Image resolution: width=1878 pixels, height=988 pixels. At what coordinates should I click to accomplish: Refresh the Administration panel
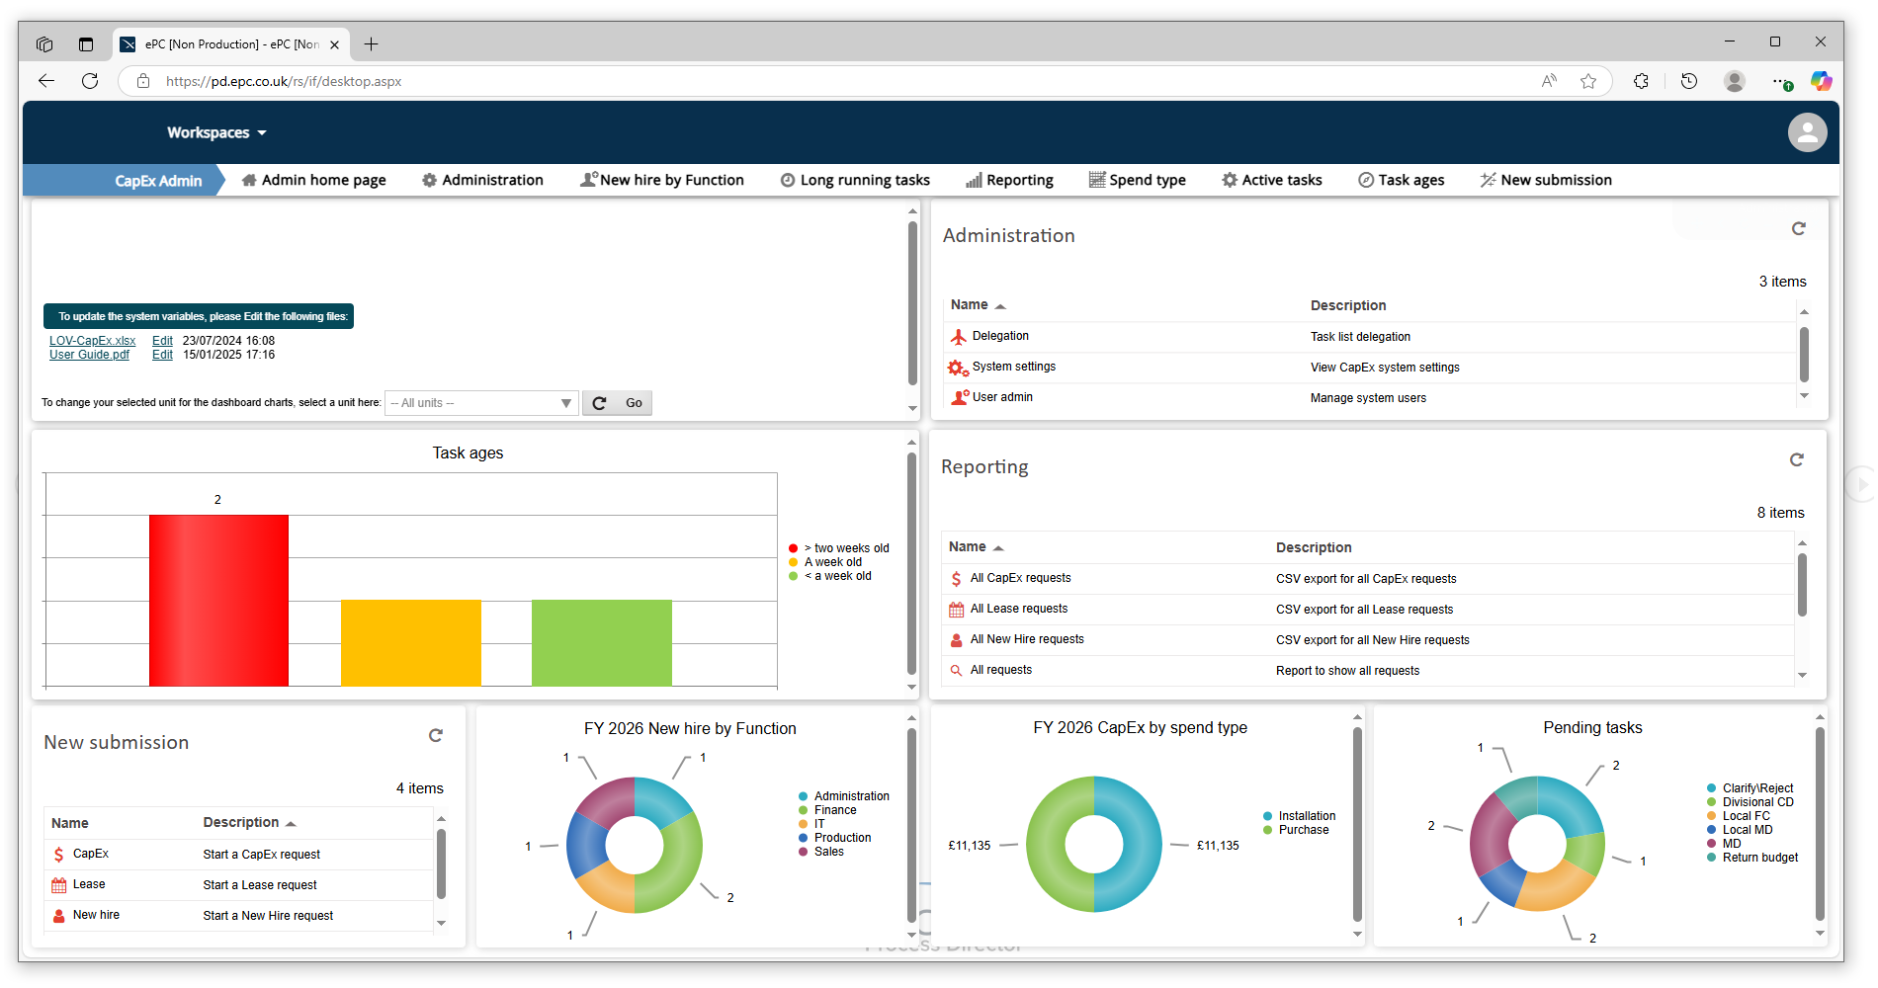(x=1799, y=228)
